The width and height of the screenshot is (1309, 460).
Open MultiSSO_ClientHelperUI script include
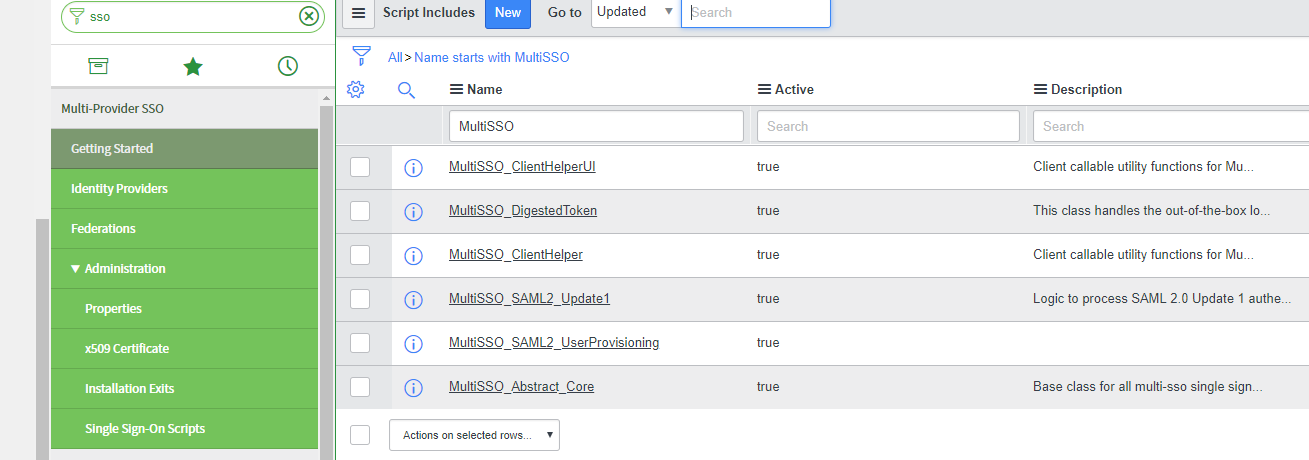522,167
